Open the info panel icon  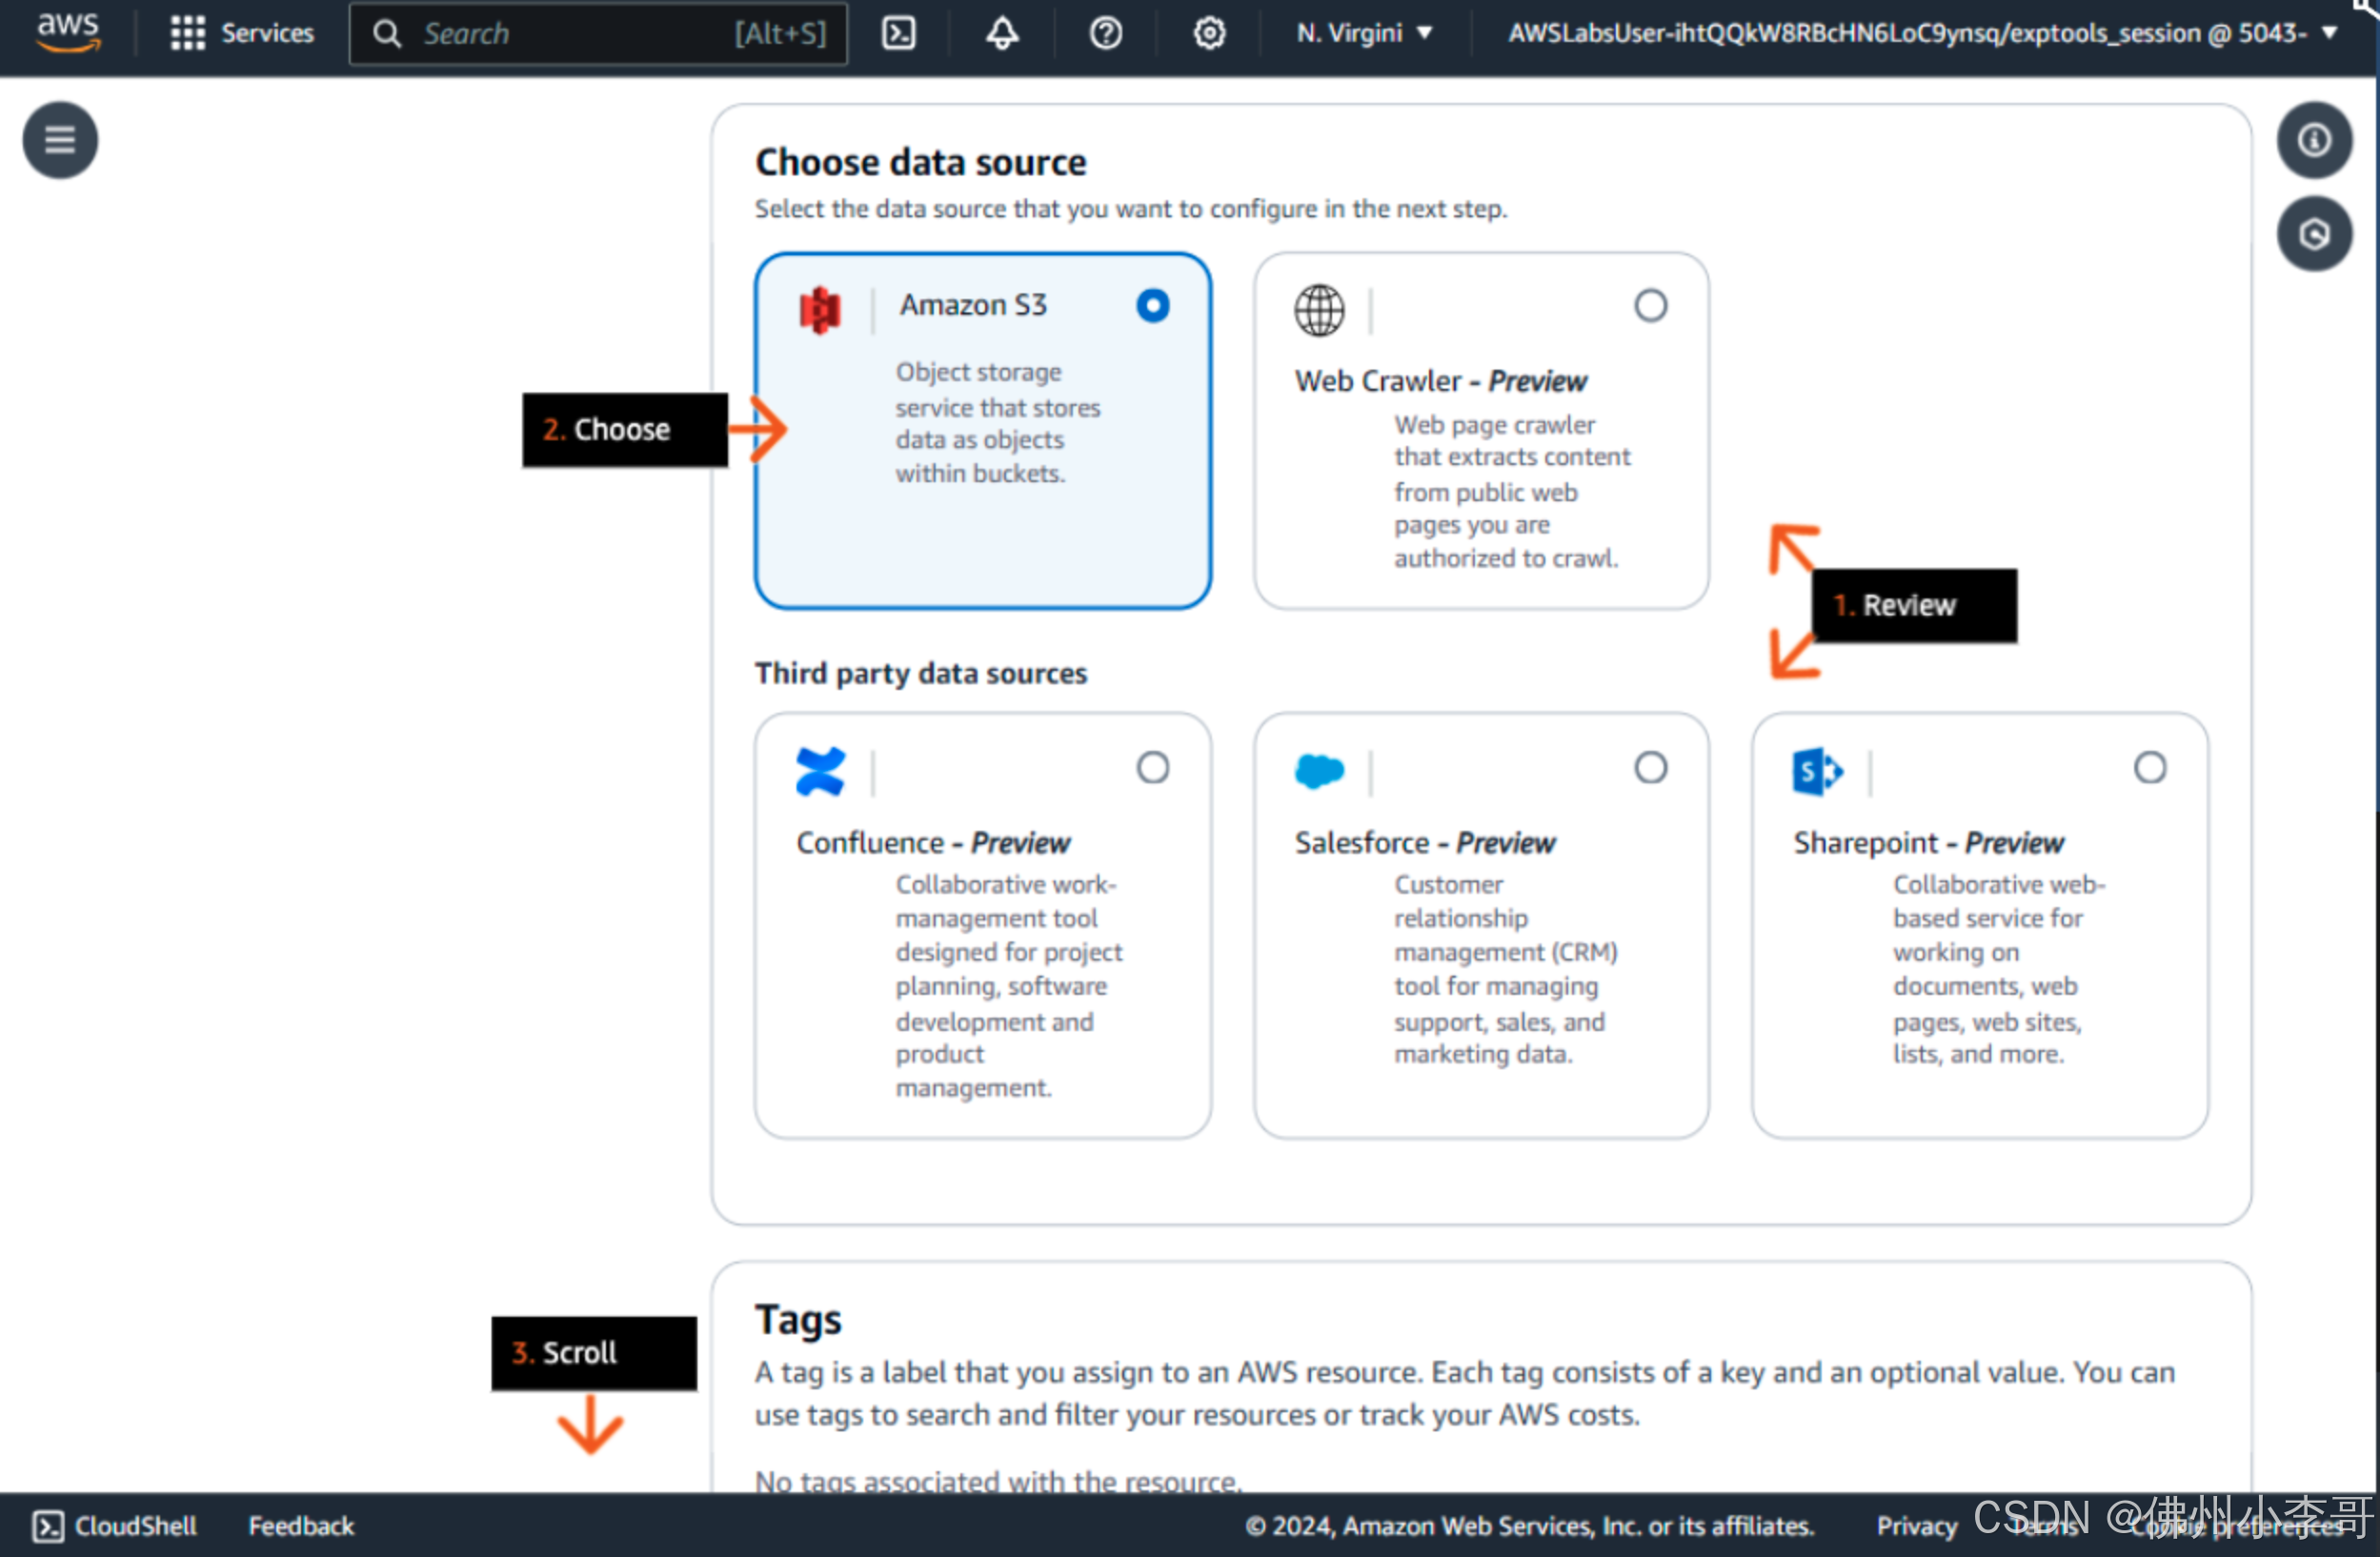click(x=2314, y=140)
